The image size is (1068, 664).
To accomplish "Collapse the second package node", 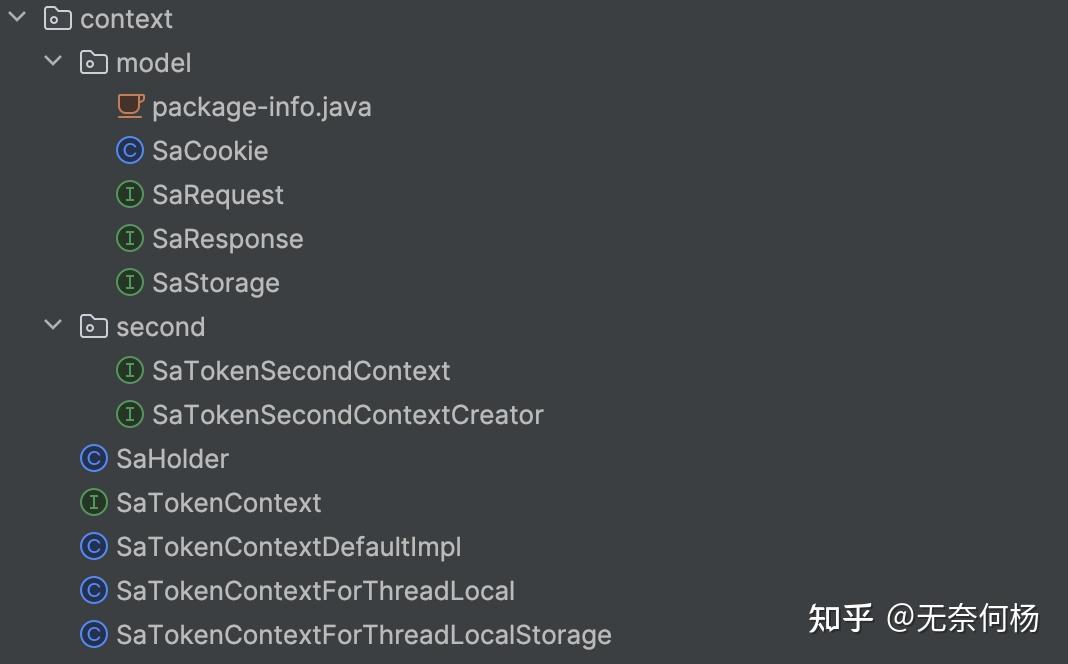I will pyautogui.click(x=52, y=325).
